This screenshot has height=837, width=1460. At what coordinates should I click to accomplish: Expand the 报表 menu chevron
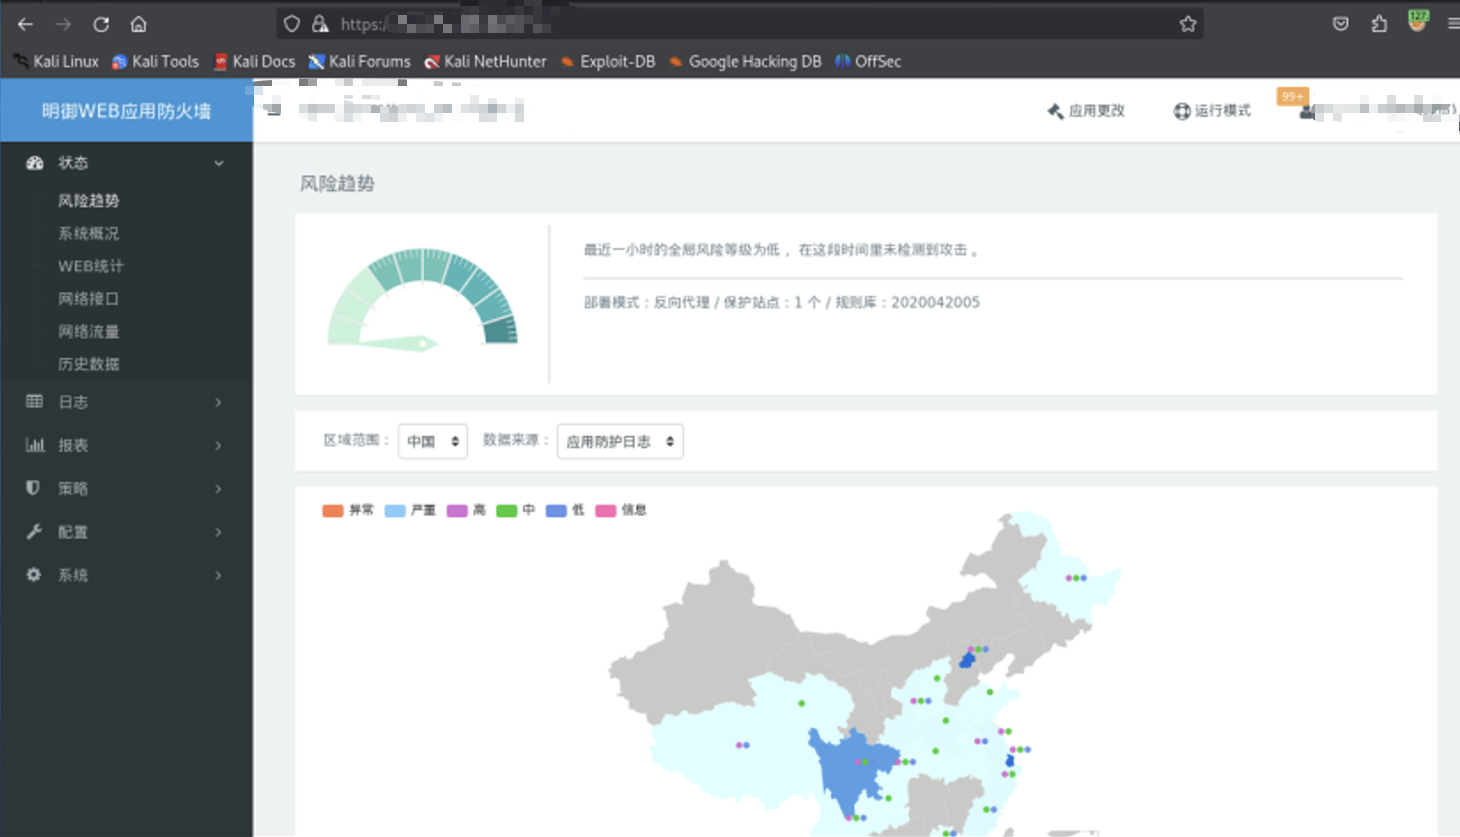click(x=218, y=445)
